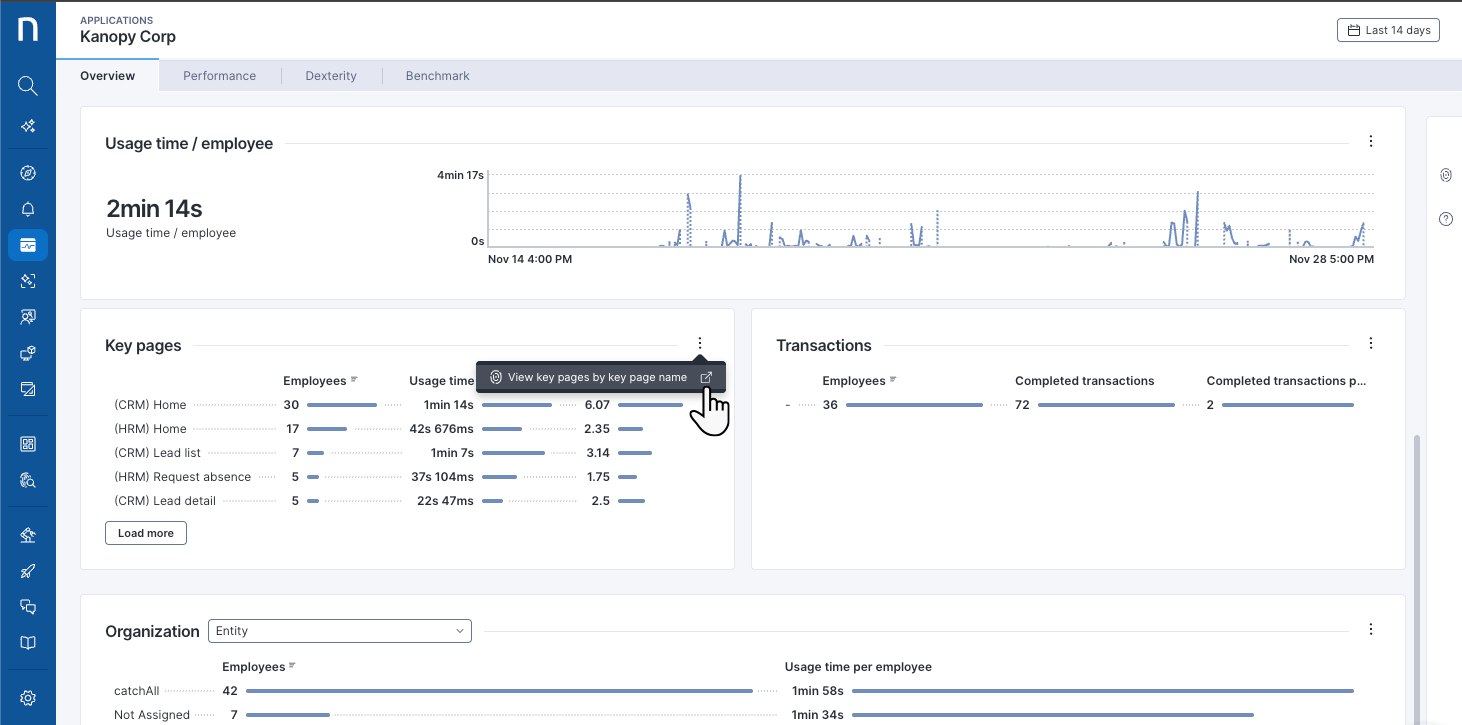The image size is (1462, 725).
Task: Click the rocket icon in sidebar
Action: [x=28, y=571]
